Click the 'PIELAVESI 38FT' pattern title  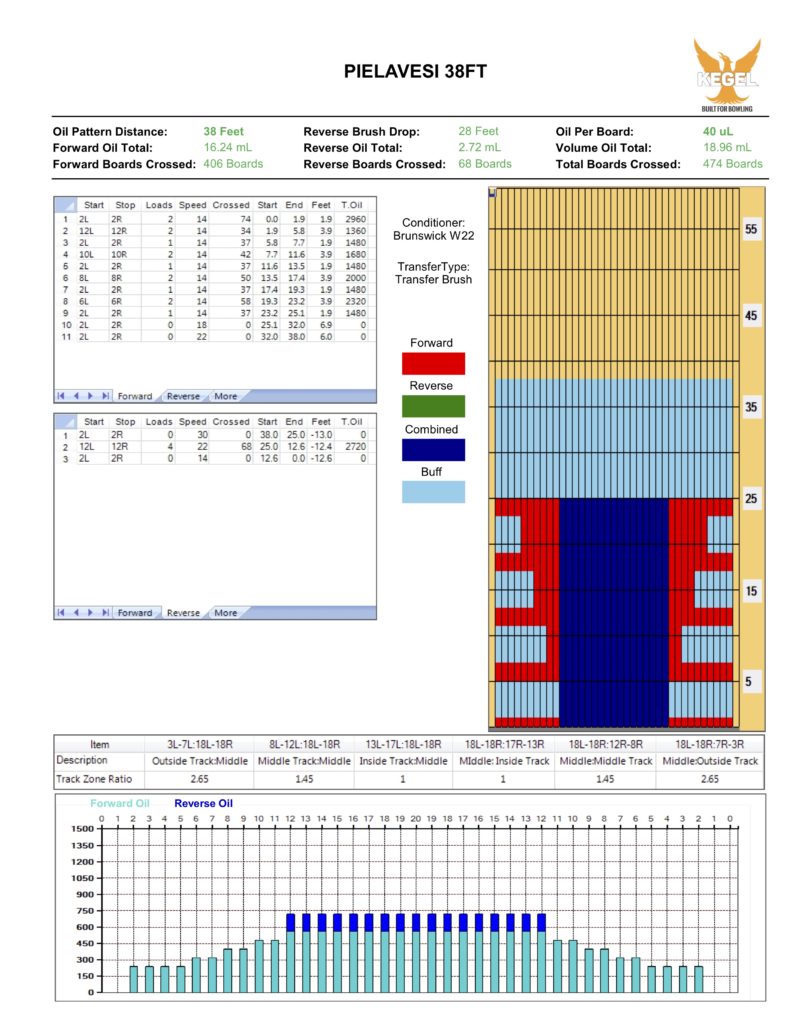coord(415,71)
